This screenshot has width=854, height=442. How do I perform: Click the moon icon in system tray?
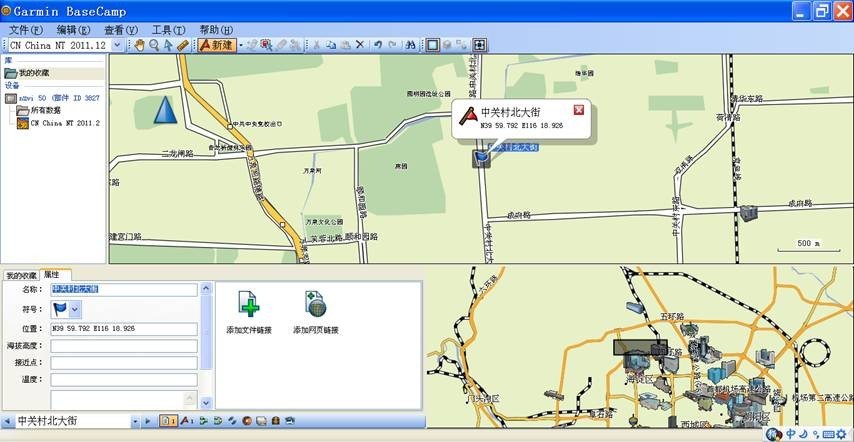pyautogui.click(x=804, y=434)
